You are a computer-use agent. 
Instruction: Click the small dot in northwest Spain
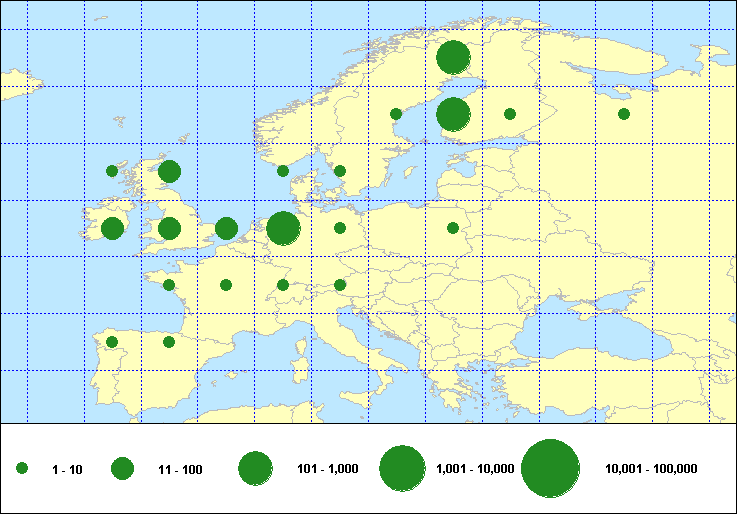pos(112,342)
